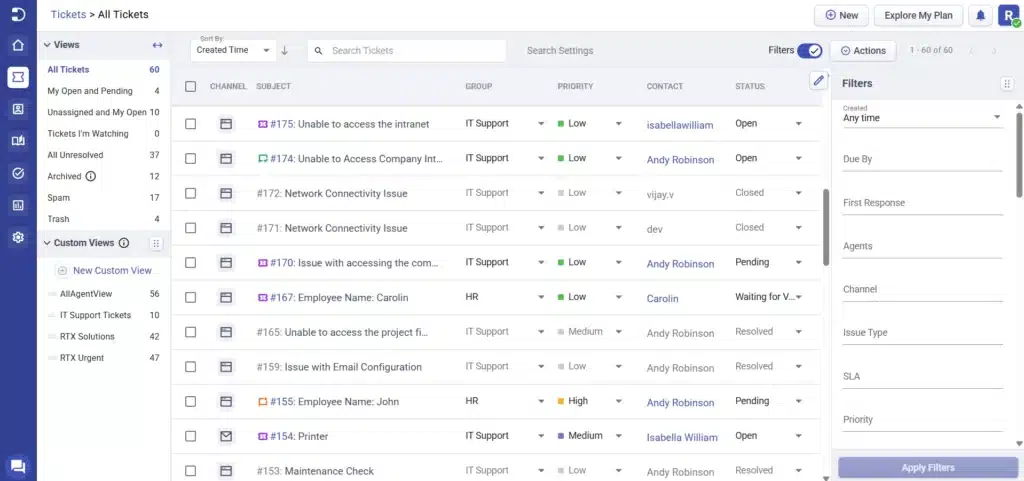Click the info icon beside Archived
Image resolution: width=1024 pixels, height=481 pixels.
[x=91, y=176]
